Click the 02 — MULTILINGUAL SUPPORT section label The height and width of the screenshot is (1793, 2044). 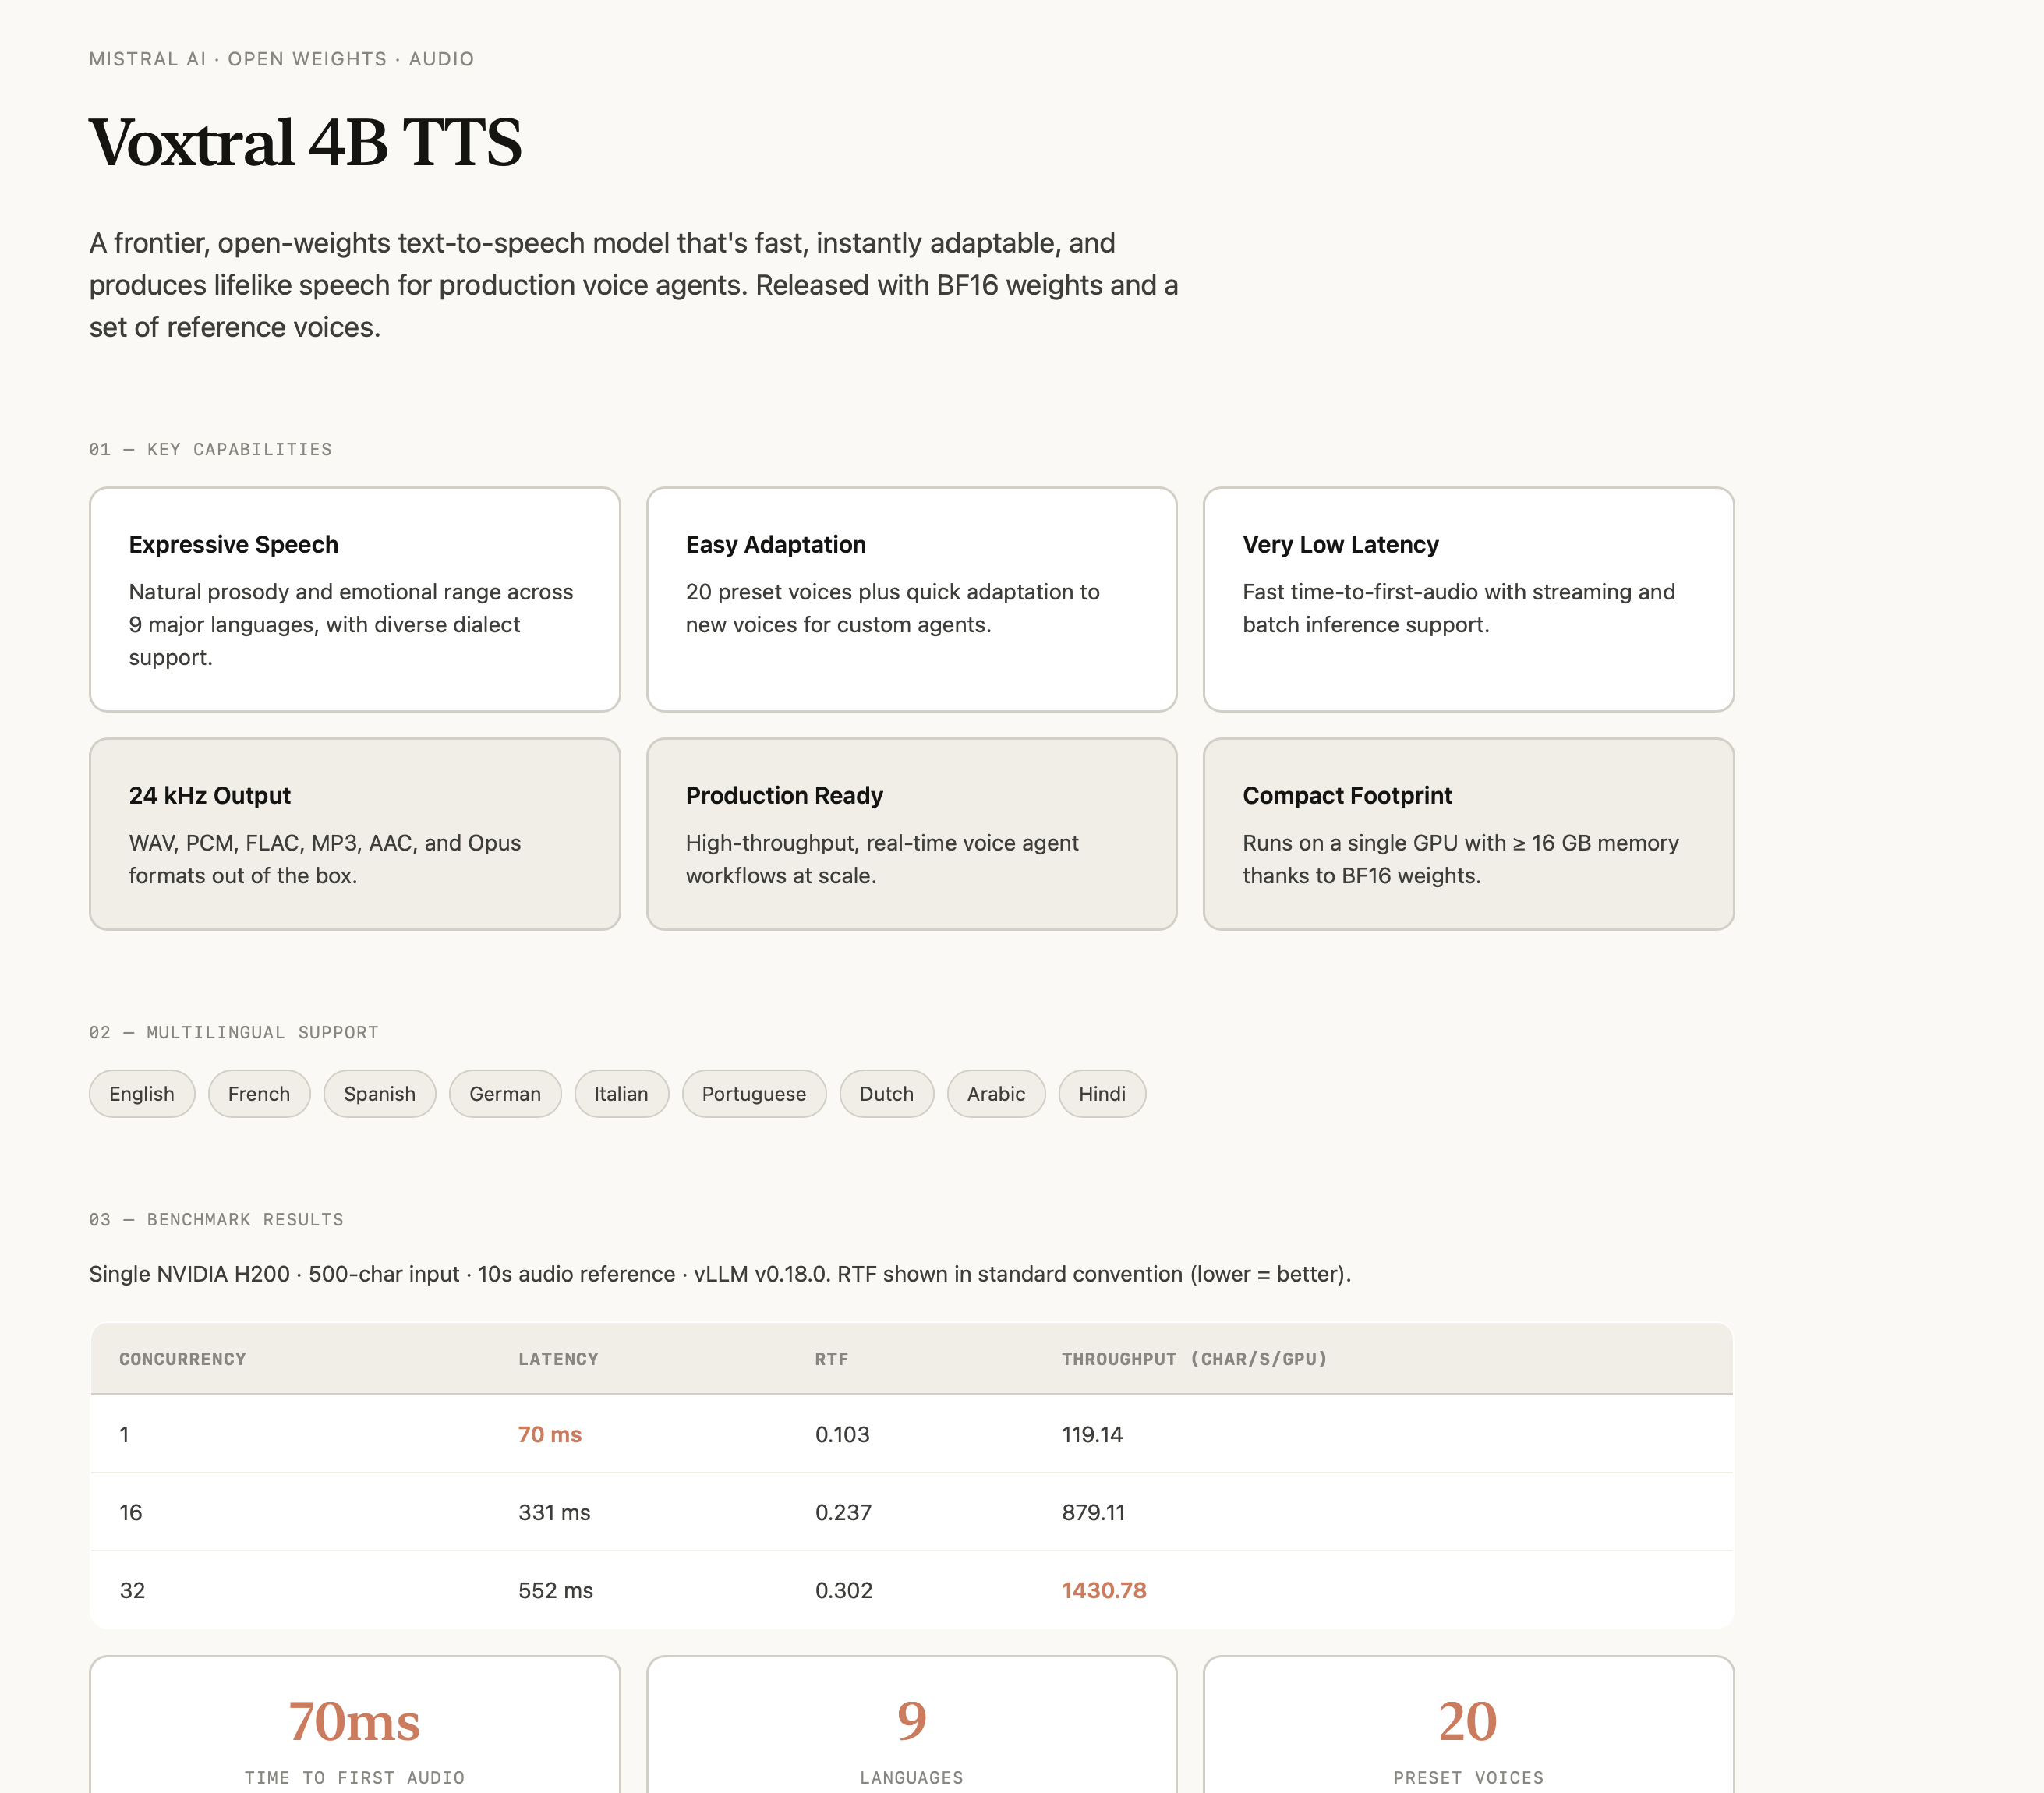(233, 1032)
